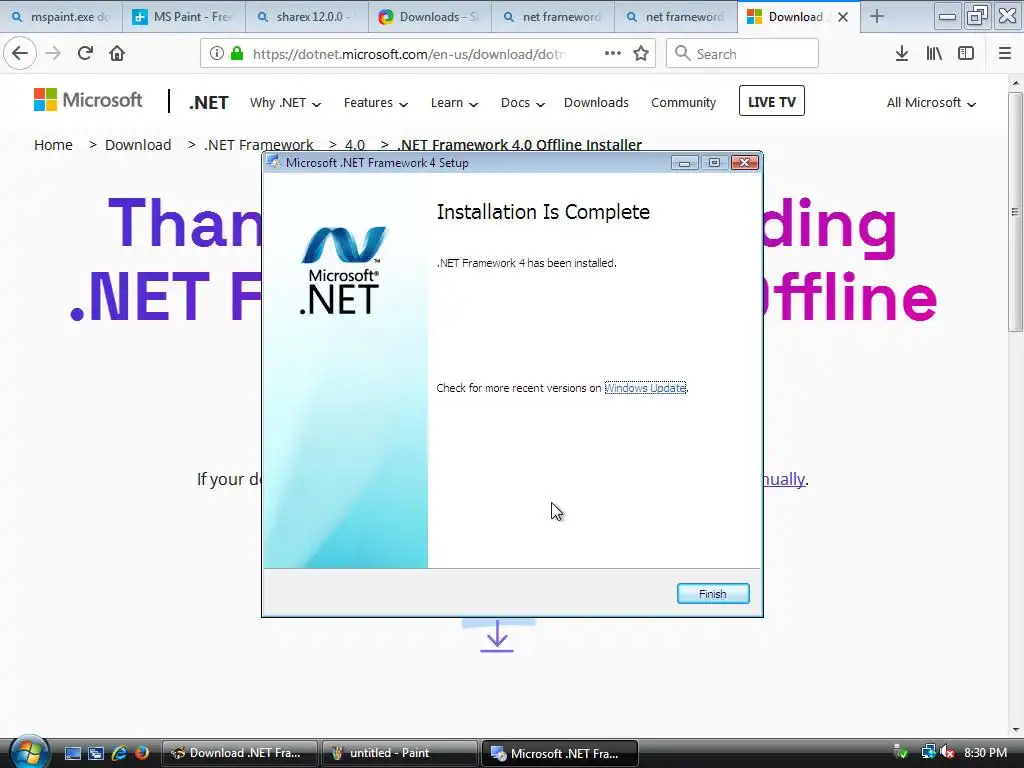This screenshot has width=1024, height=768.
Task: Expand the All Microsoft dropdown
Action: pyautogui.click(x=931, y=103)
